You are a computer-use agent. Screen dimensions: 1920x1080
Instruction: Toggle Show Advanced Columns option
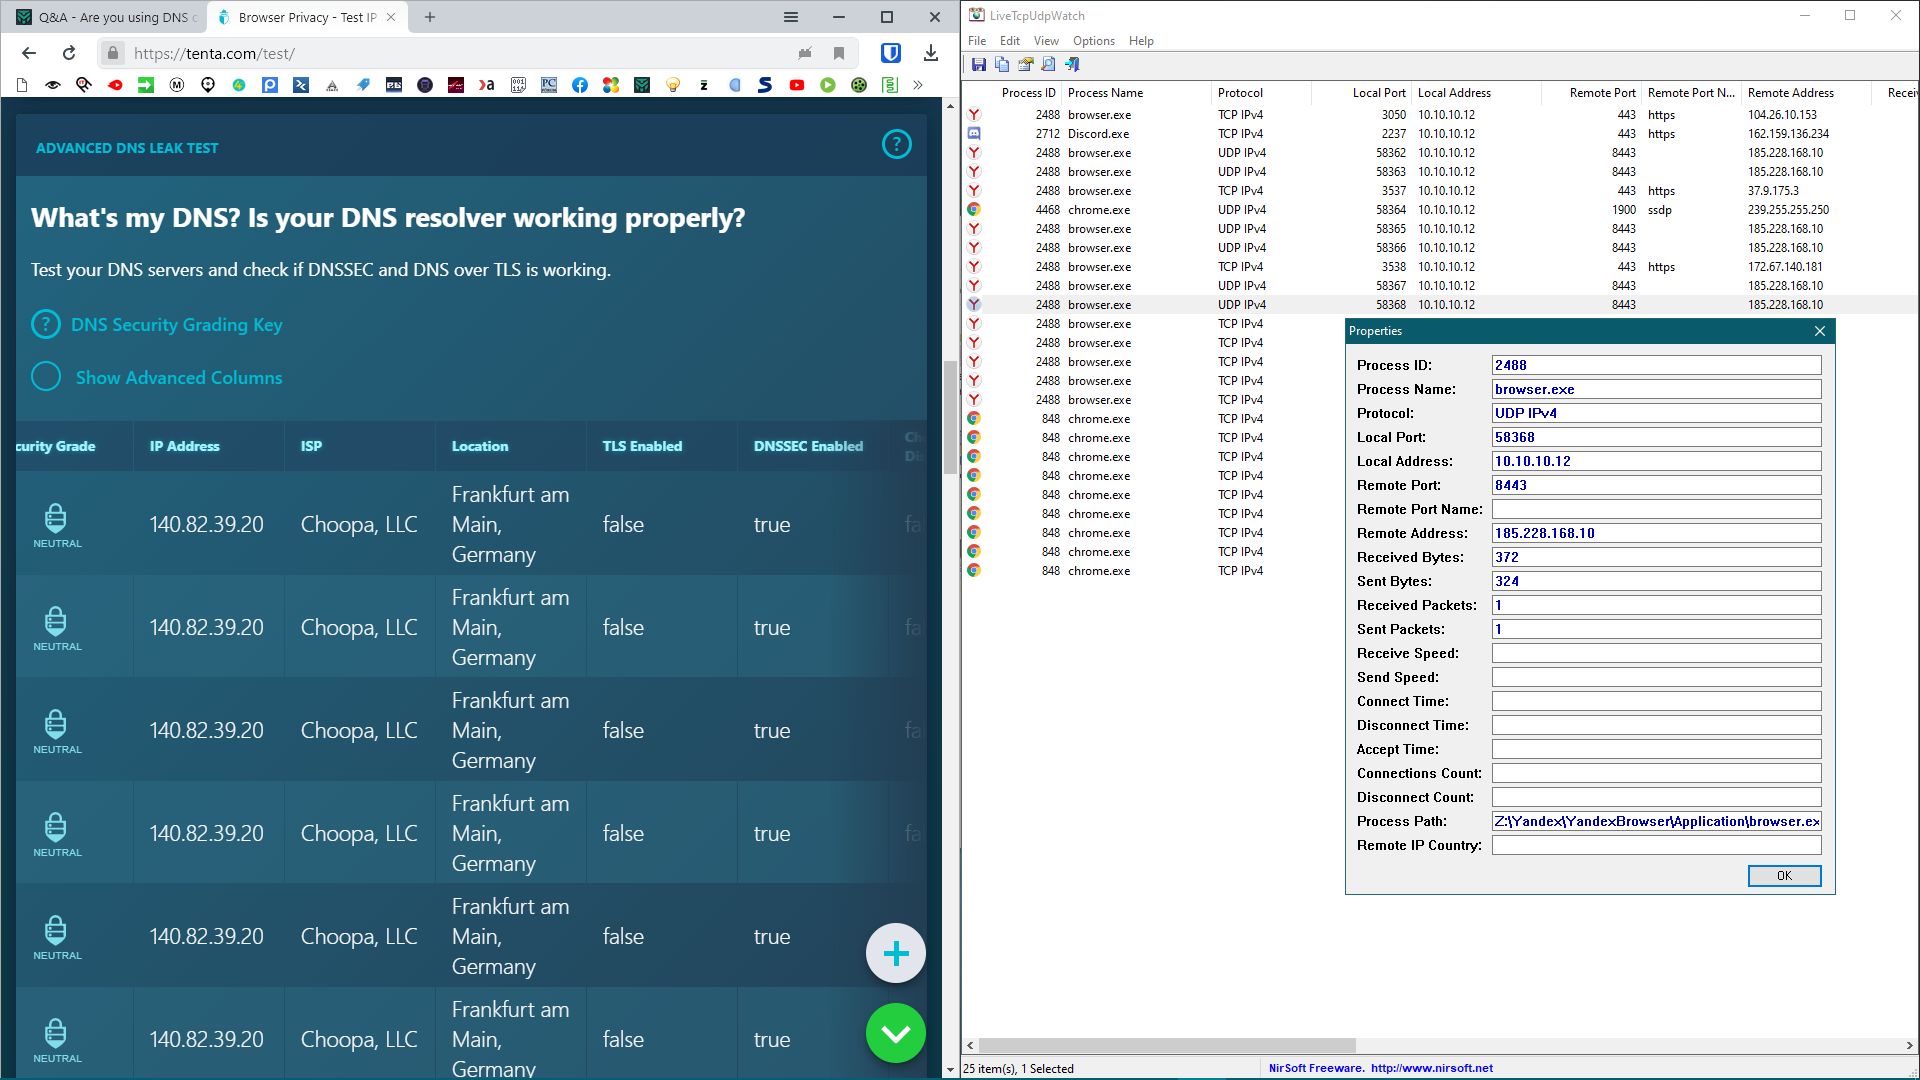point(46,377)
